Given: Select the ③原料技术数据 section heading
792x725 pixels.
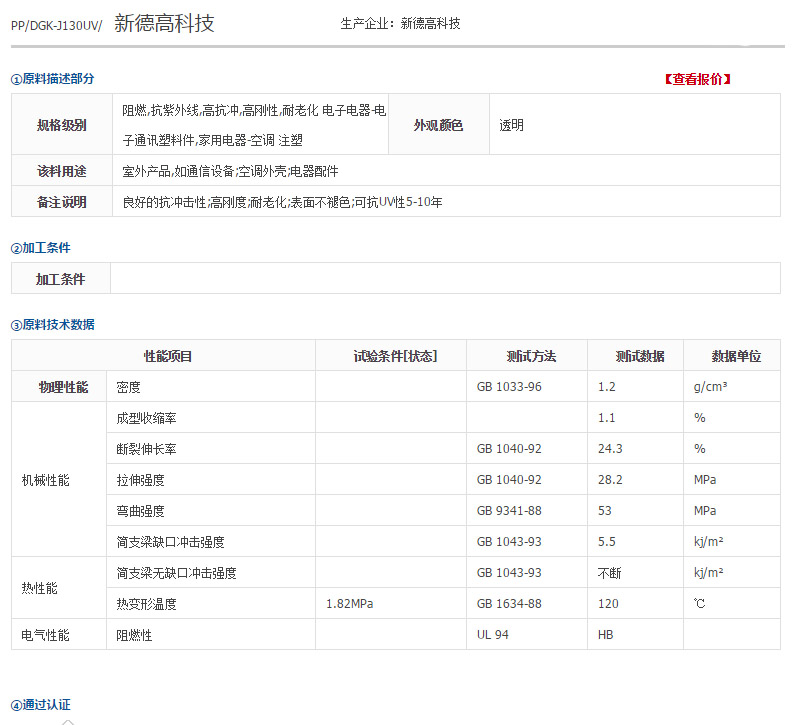Looking at the screenshot, I should click(53, 325).
